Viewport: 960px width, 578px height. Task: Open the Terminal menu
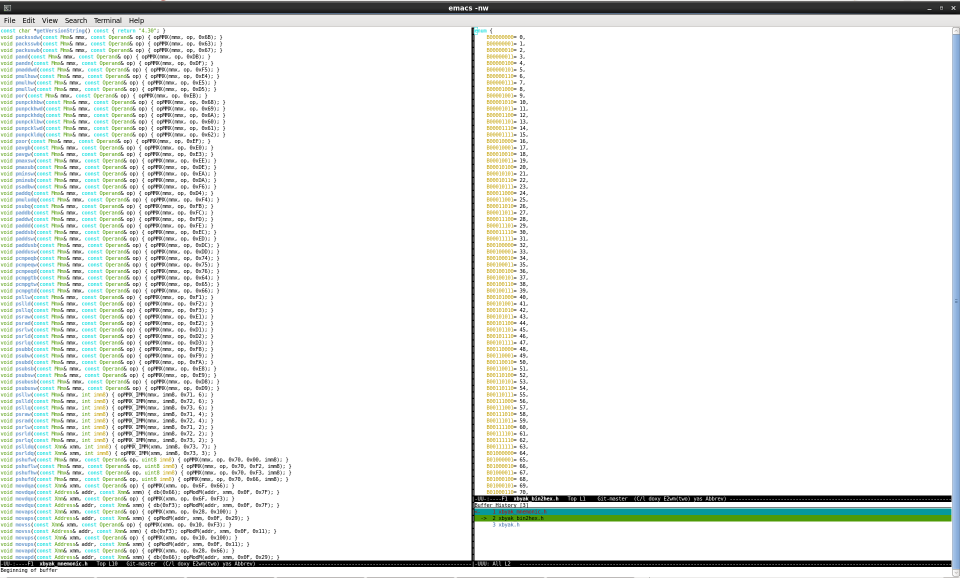click(108, 20)
